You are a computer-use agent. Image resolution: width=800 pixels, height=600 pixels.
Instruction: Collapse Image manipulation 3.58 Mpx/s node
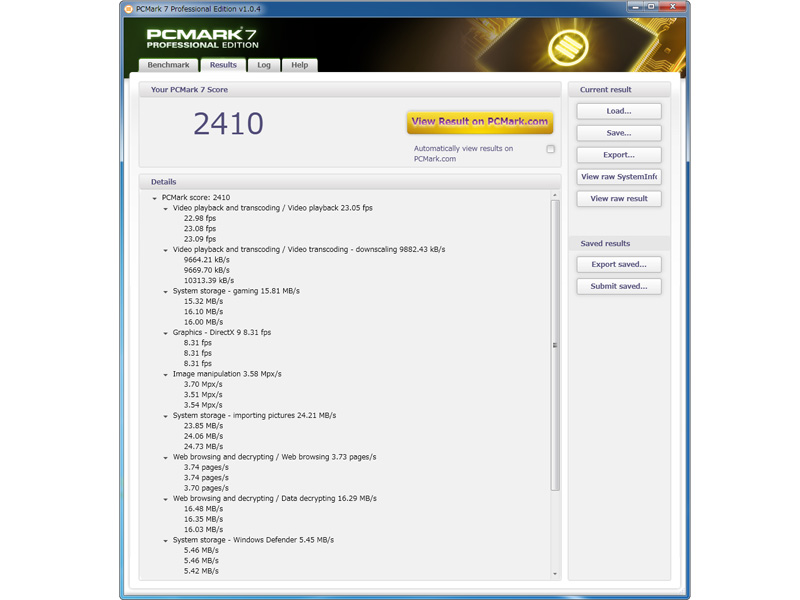click(165, 374)
